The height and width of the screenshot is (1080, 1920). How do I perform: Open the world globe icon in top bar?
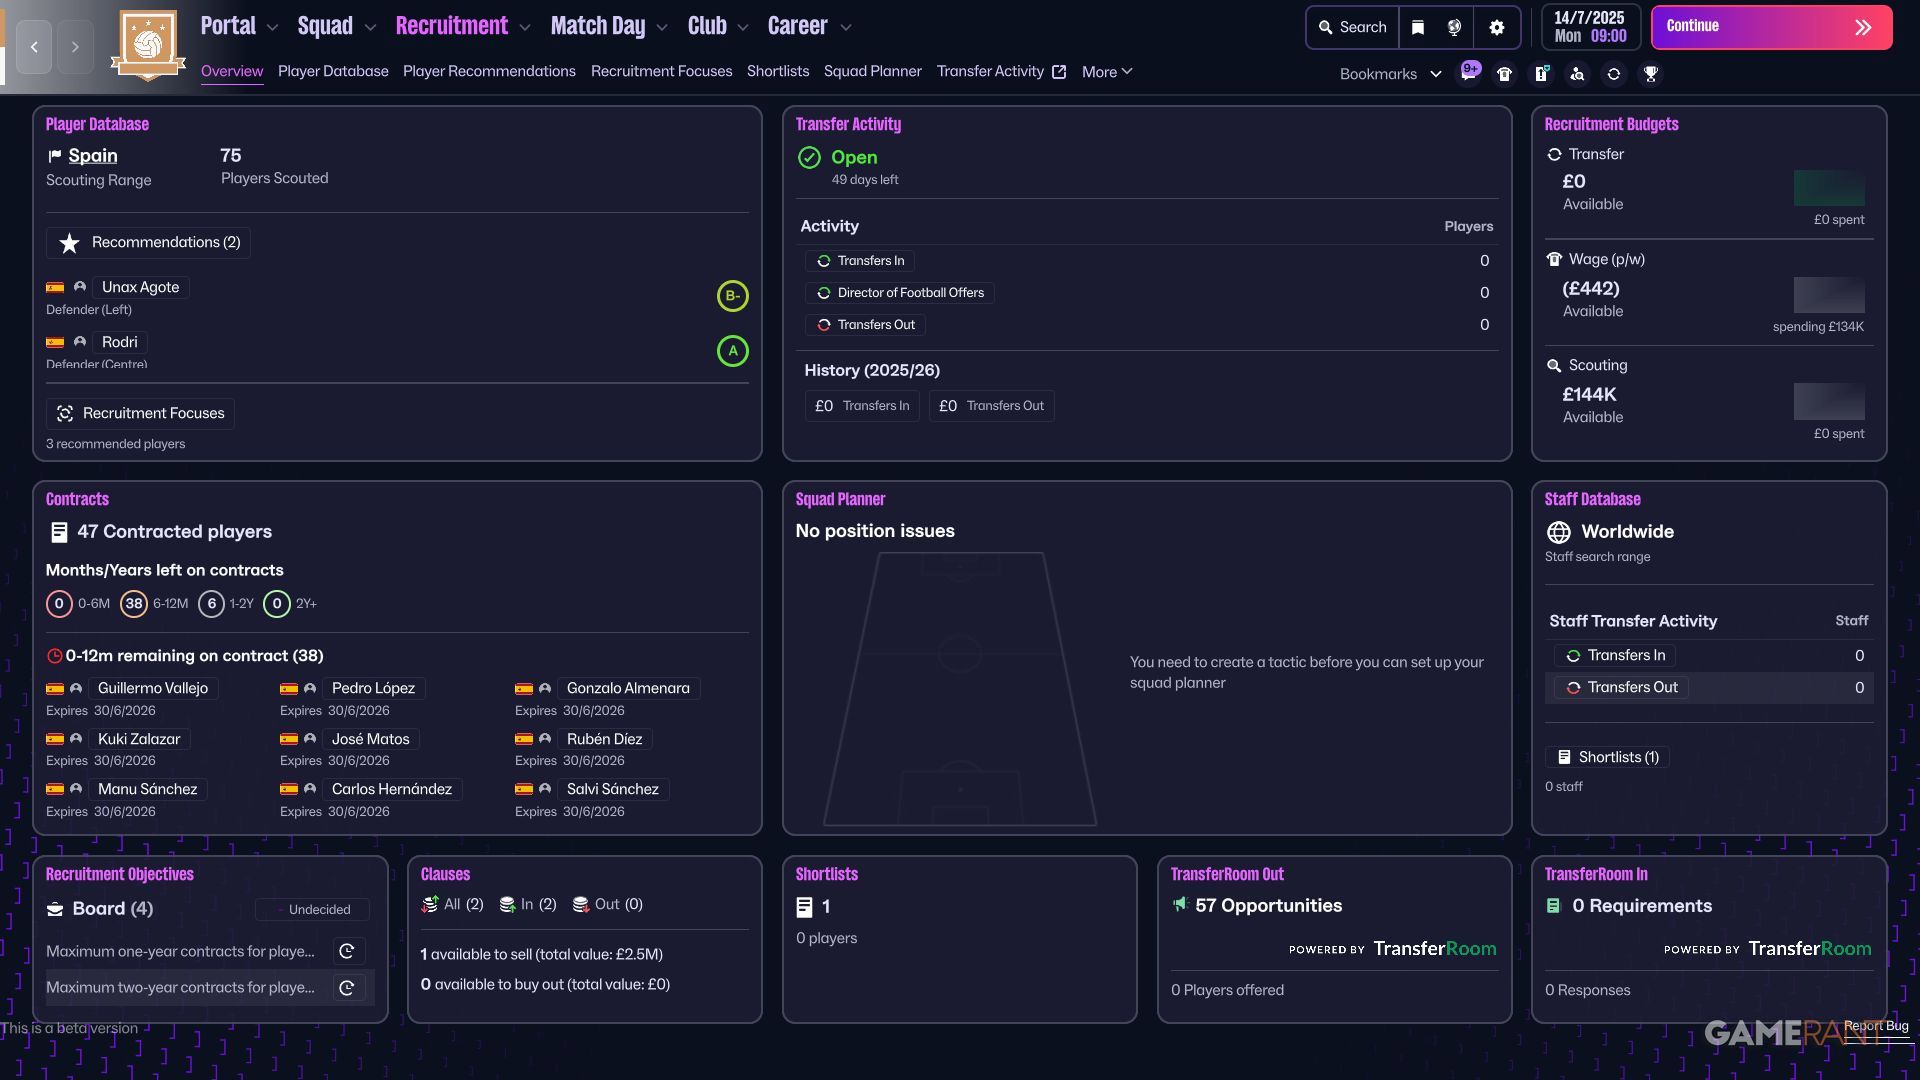click(1455, 27)
